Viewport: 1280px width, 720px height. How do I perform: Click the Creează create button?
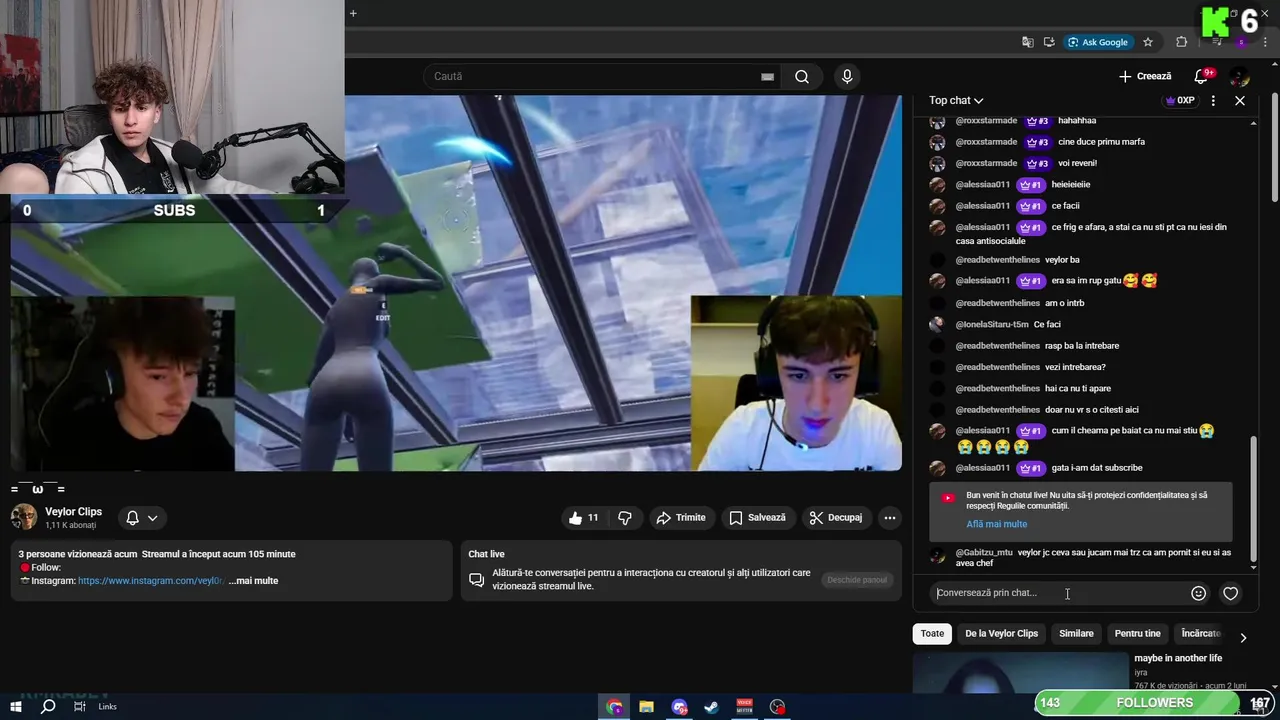tap(1145, 77)
